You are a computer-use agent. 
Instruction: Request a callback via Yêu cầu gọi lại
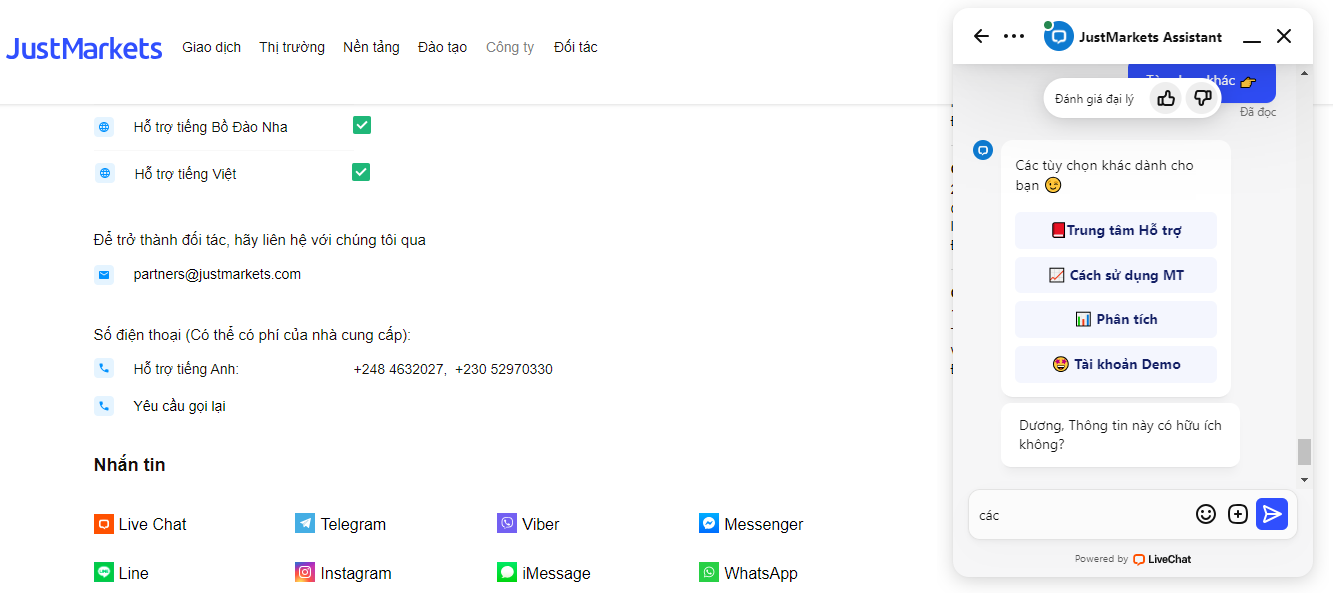[x=179, y=406]
